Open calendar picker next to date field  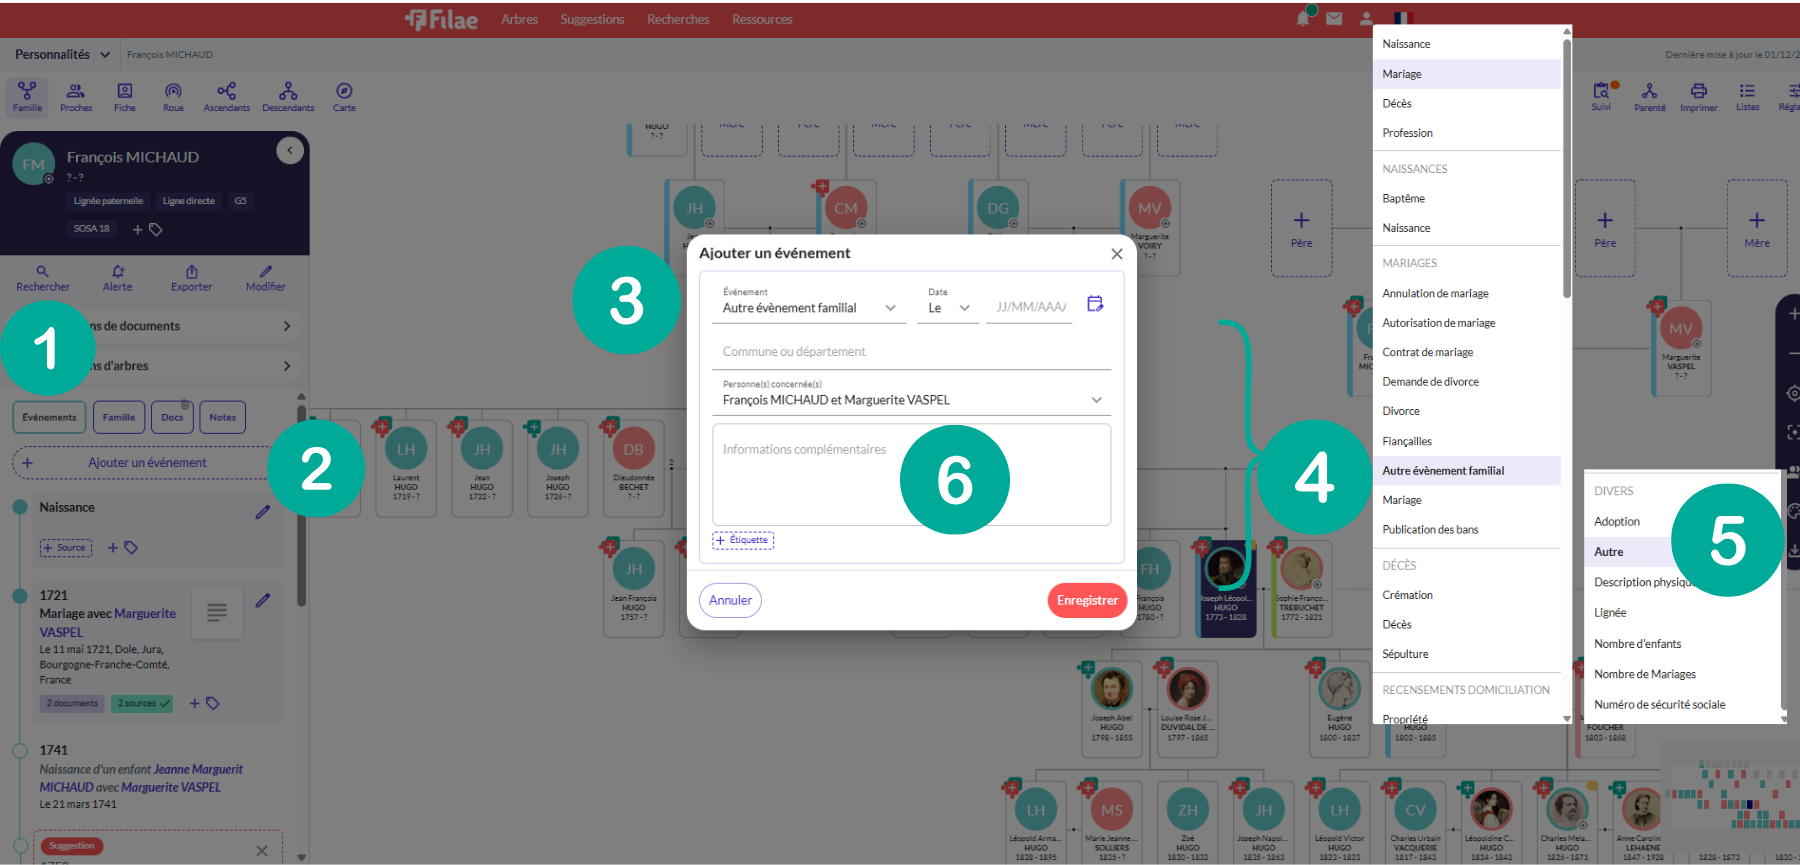[x=1095, y=304]
